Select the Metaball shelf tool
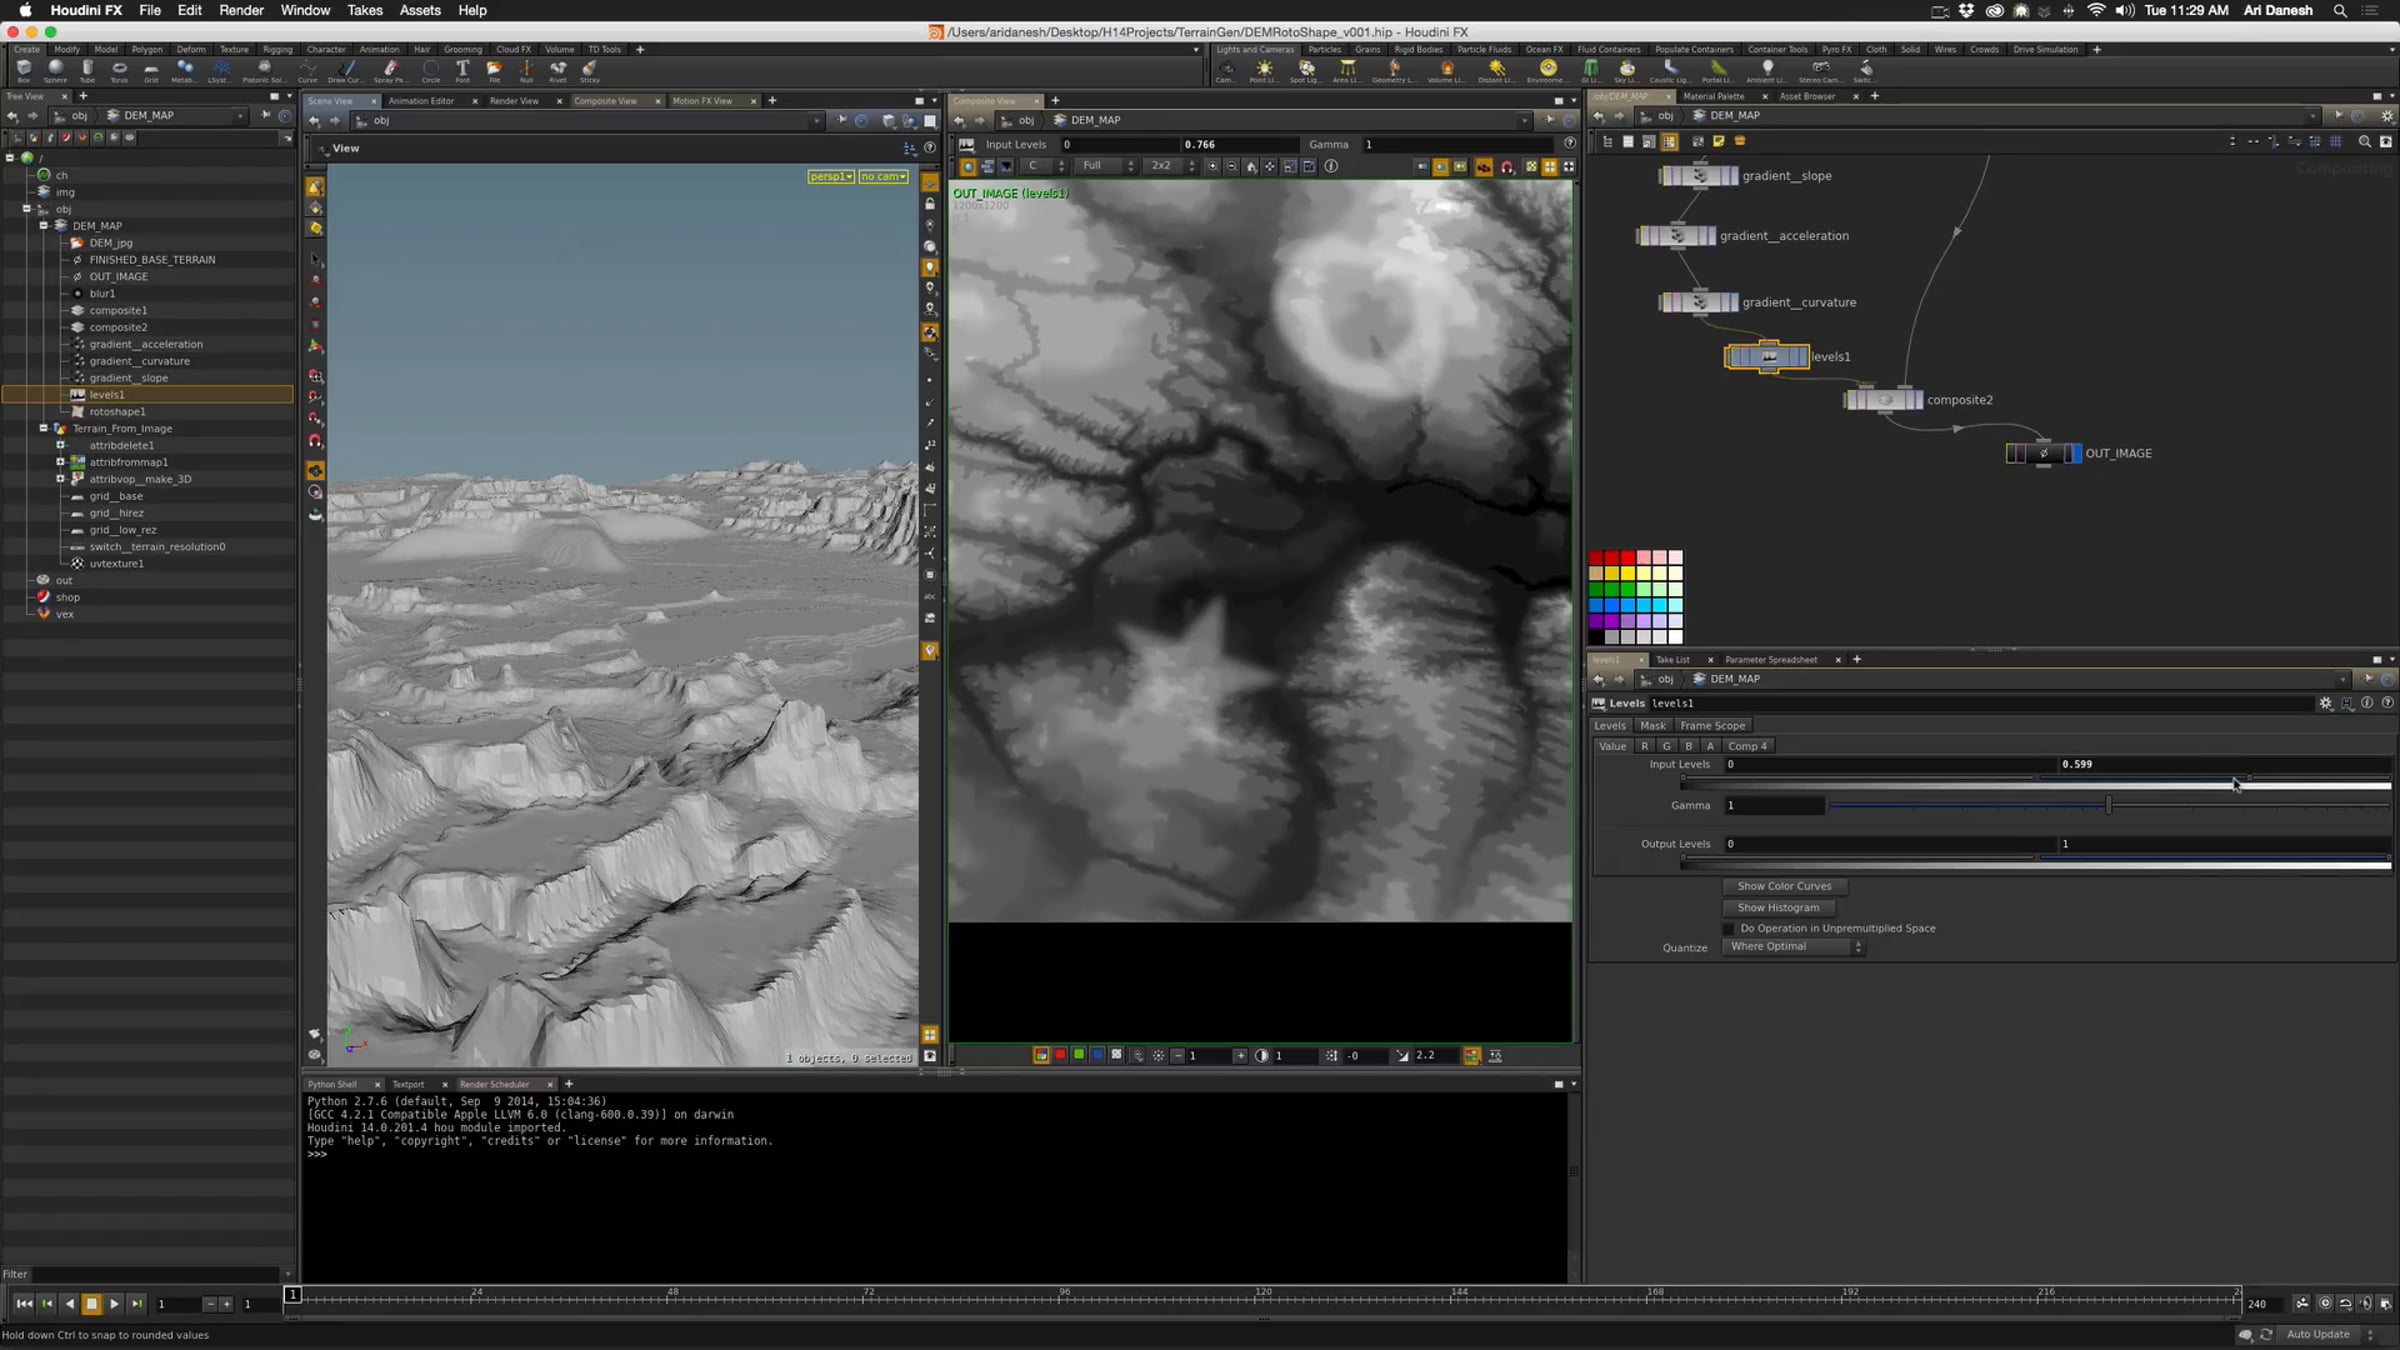 pos(184,70)
